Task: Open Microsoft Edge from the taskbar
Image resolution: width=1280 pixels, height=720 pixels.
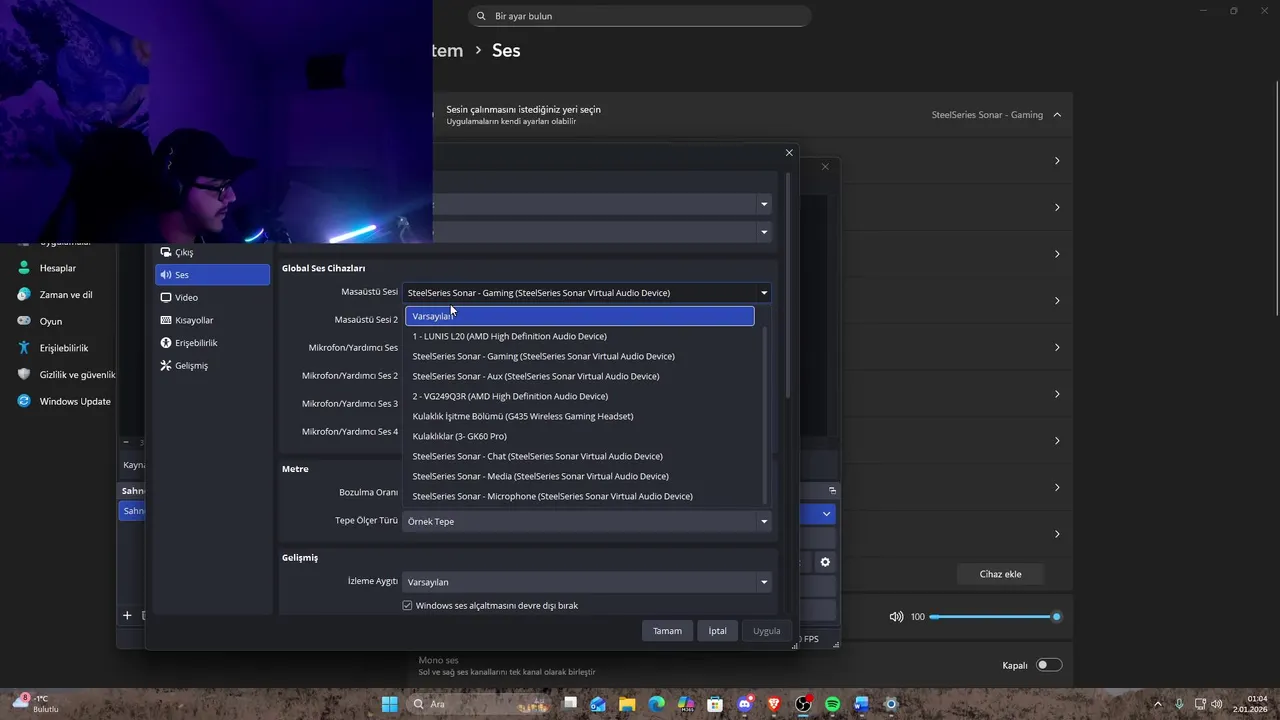Action: (656, 704)
